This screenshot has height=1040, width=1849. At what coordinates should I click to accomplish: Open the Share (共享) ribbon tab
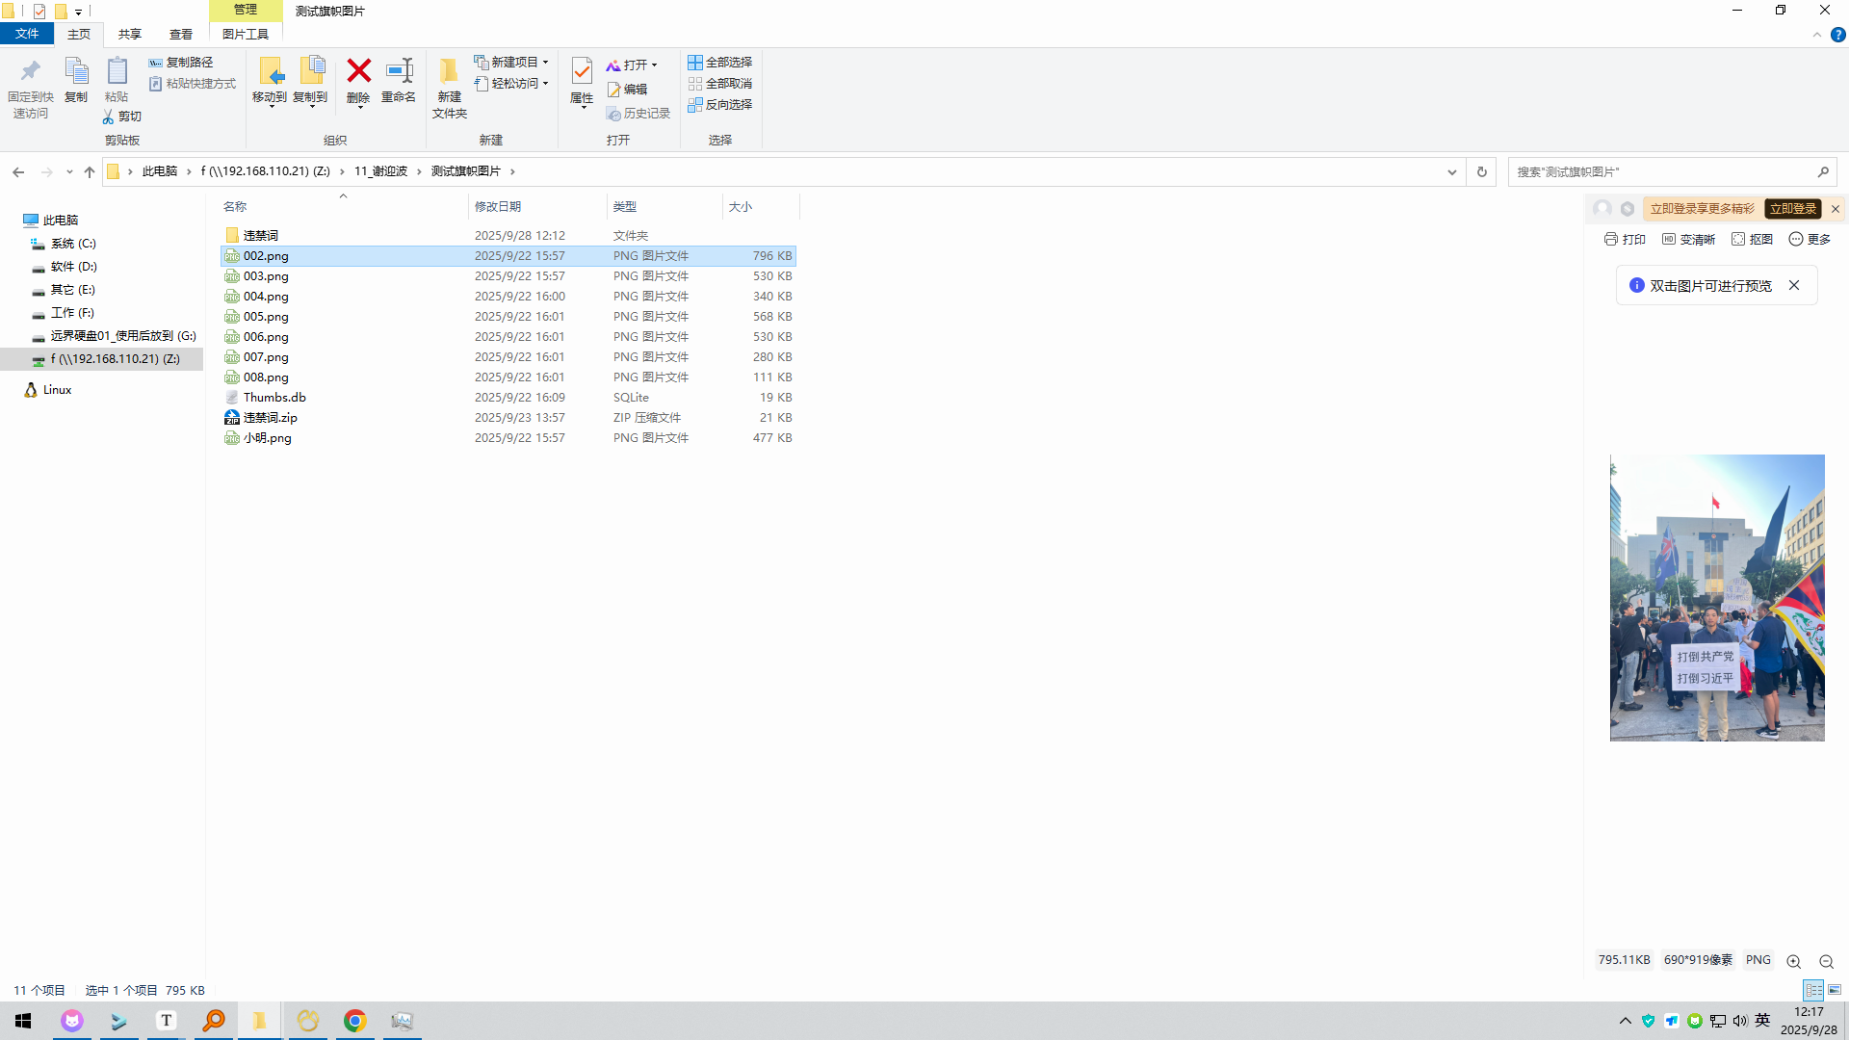[129, 34]
